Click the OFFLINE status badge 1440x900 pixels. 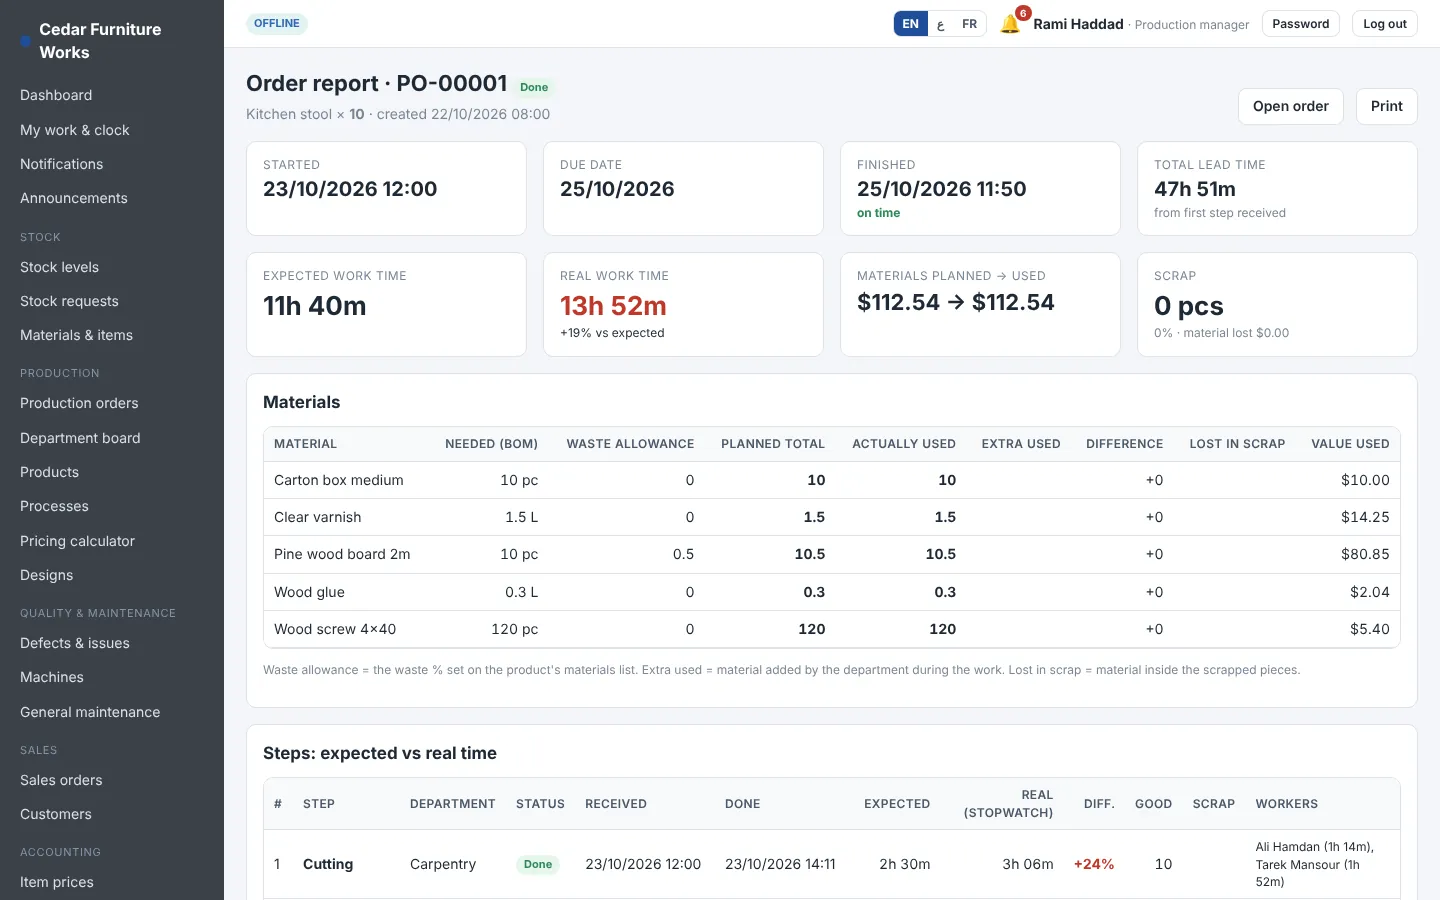tap(277, 23)
